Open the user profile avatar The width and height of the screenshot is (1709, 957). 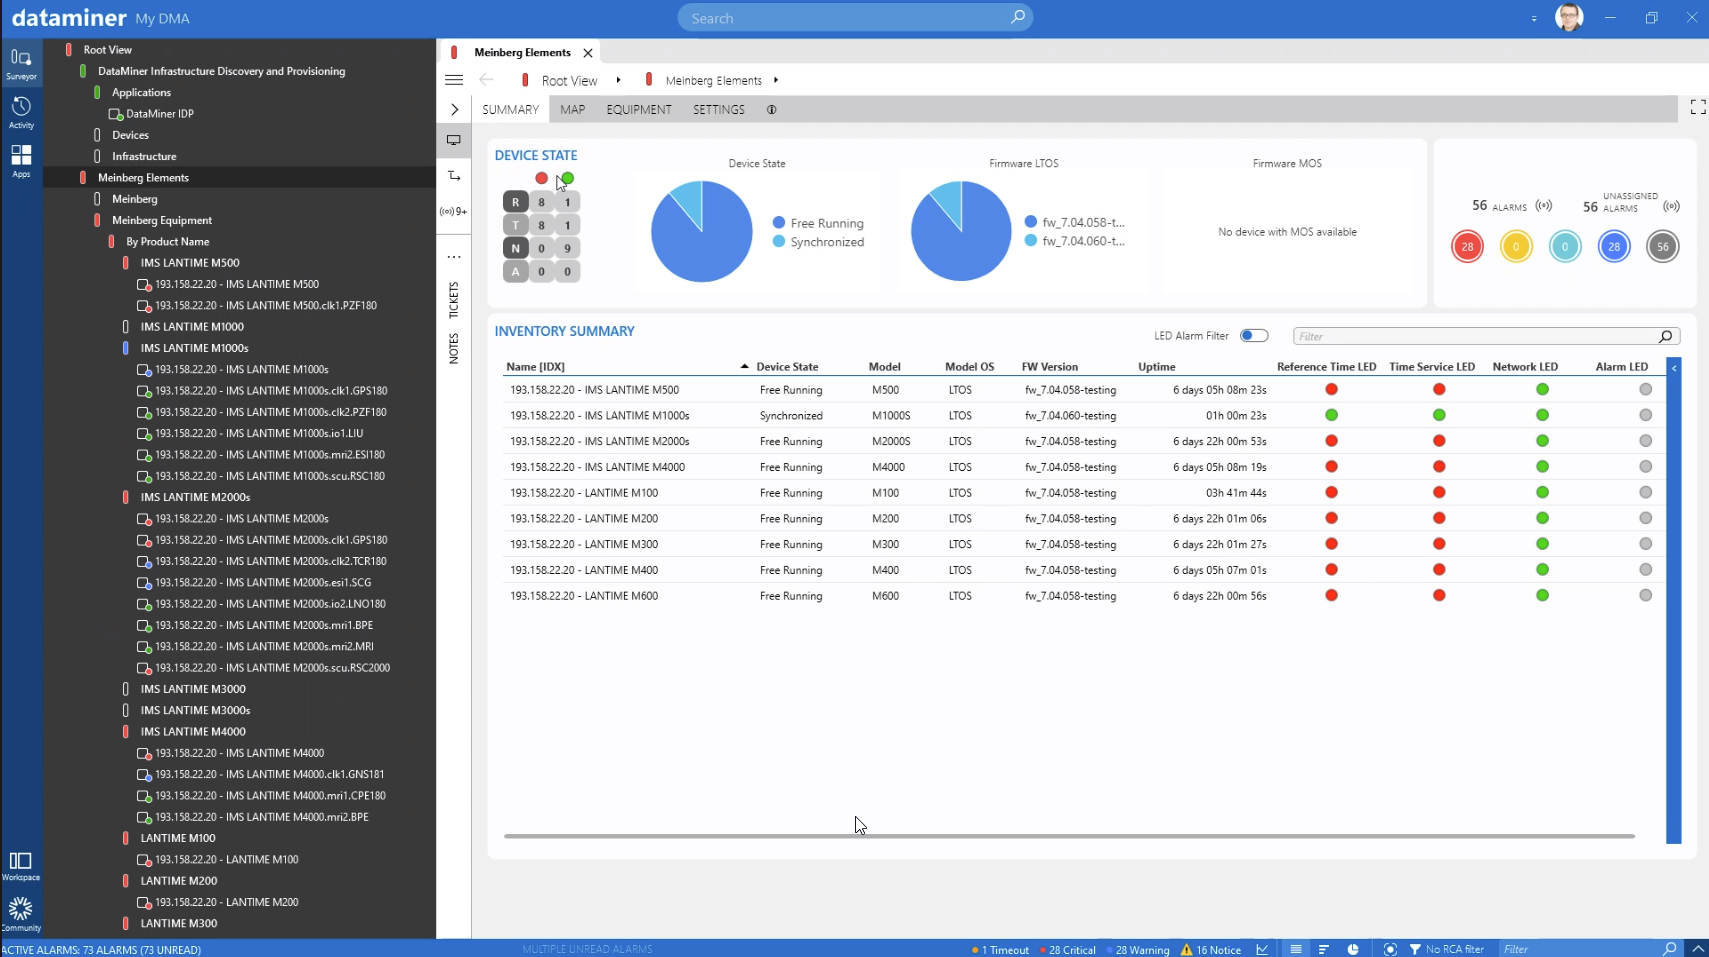[x=1569, y=17]
